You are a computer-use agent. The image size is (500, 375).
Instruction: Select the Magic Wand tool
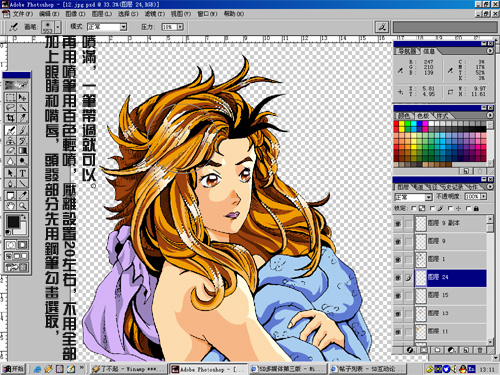22,108
